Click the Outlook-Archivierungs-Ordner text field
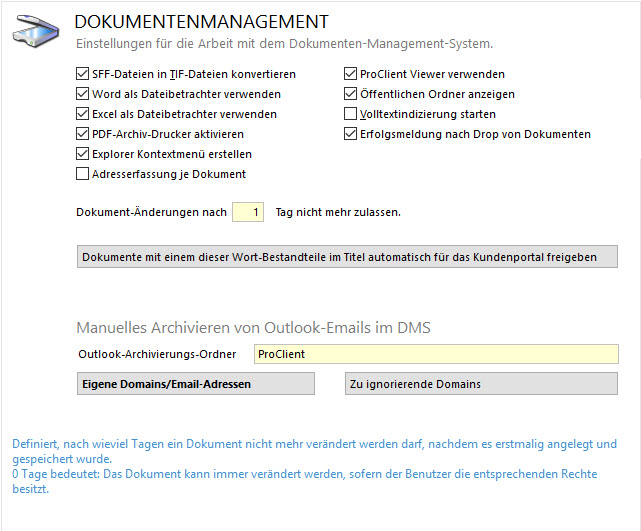This screenshot has height=531, width=641. (435, 354)
